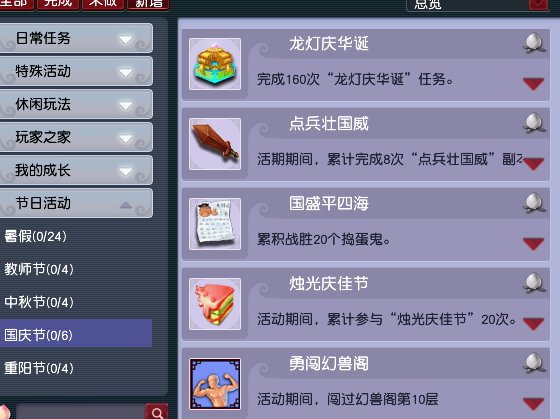The image size is (560, 419).
Task: Switch to the 完成 tab
Action: [x=58, y=5]
